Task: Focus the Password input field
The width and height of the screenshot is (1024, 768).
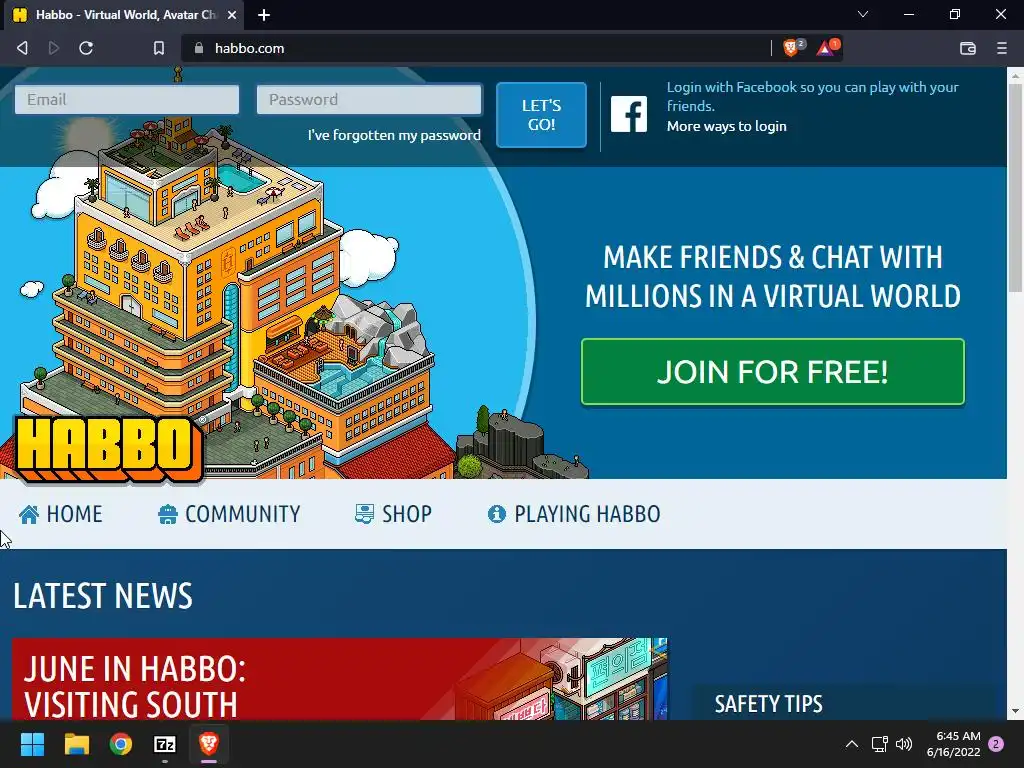Action: coord(369,100)
